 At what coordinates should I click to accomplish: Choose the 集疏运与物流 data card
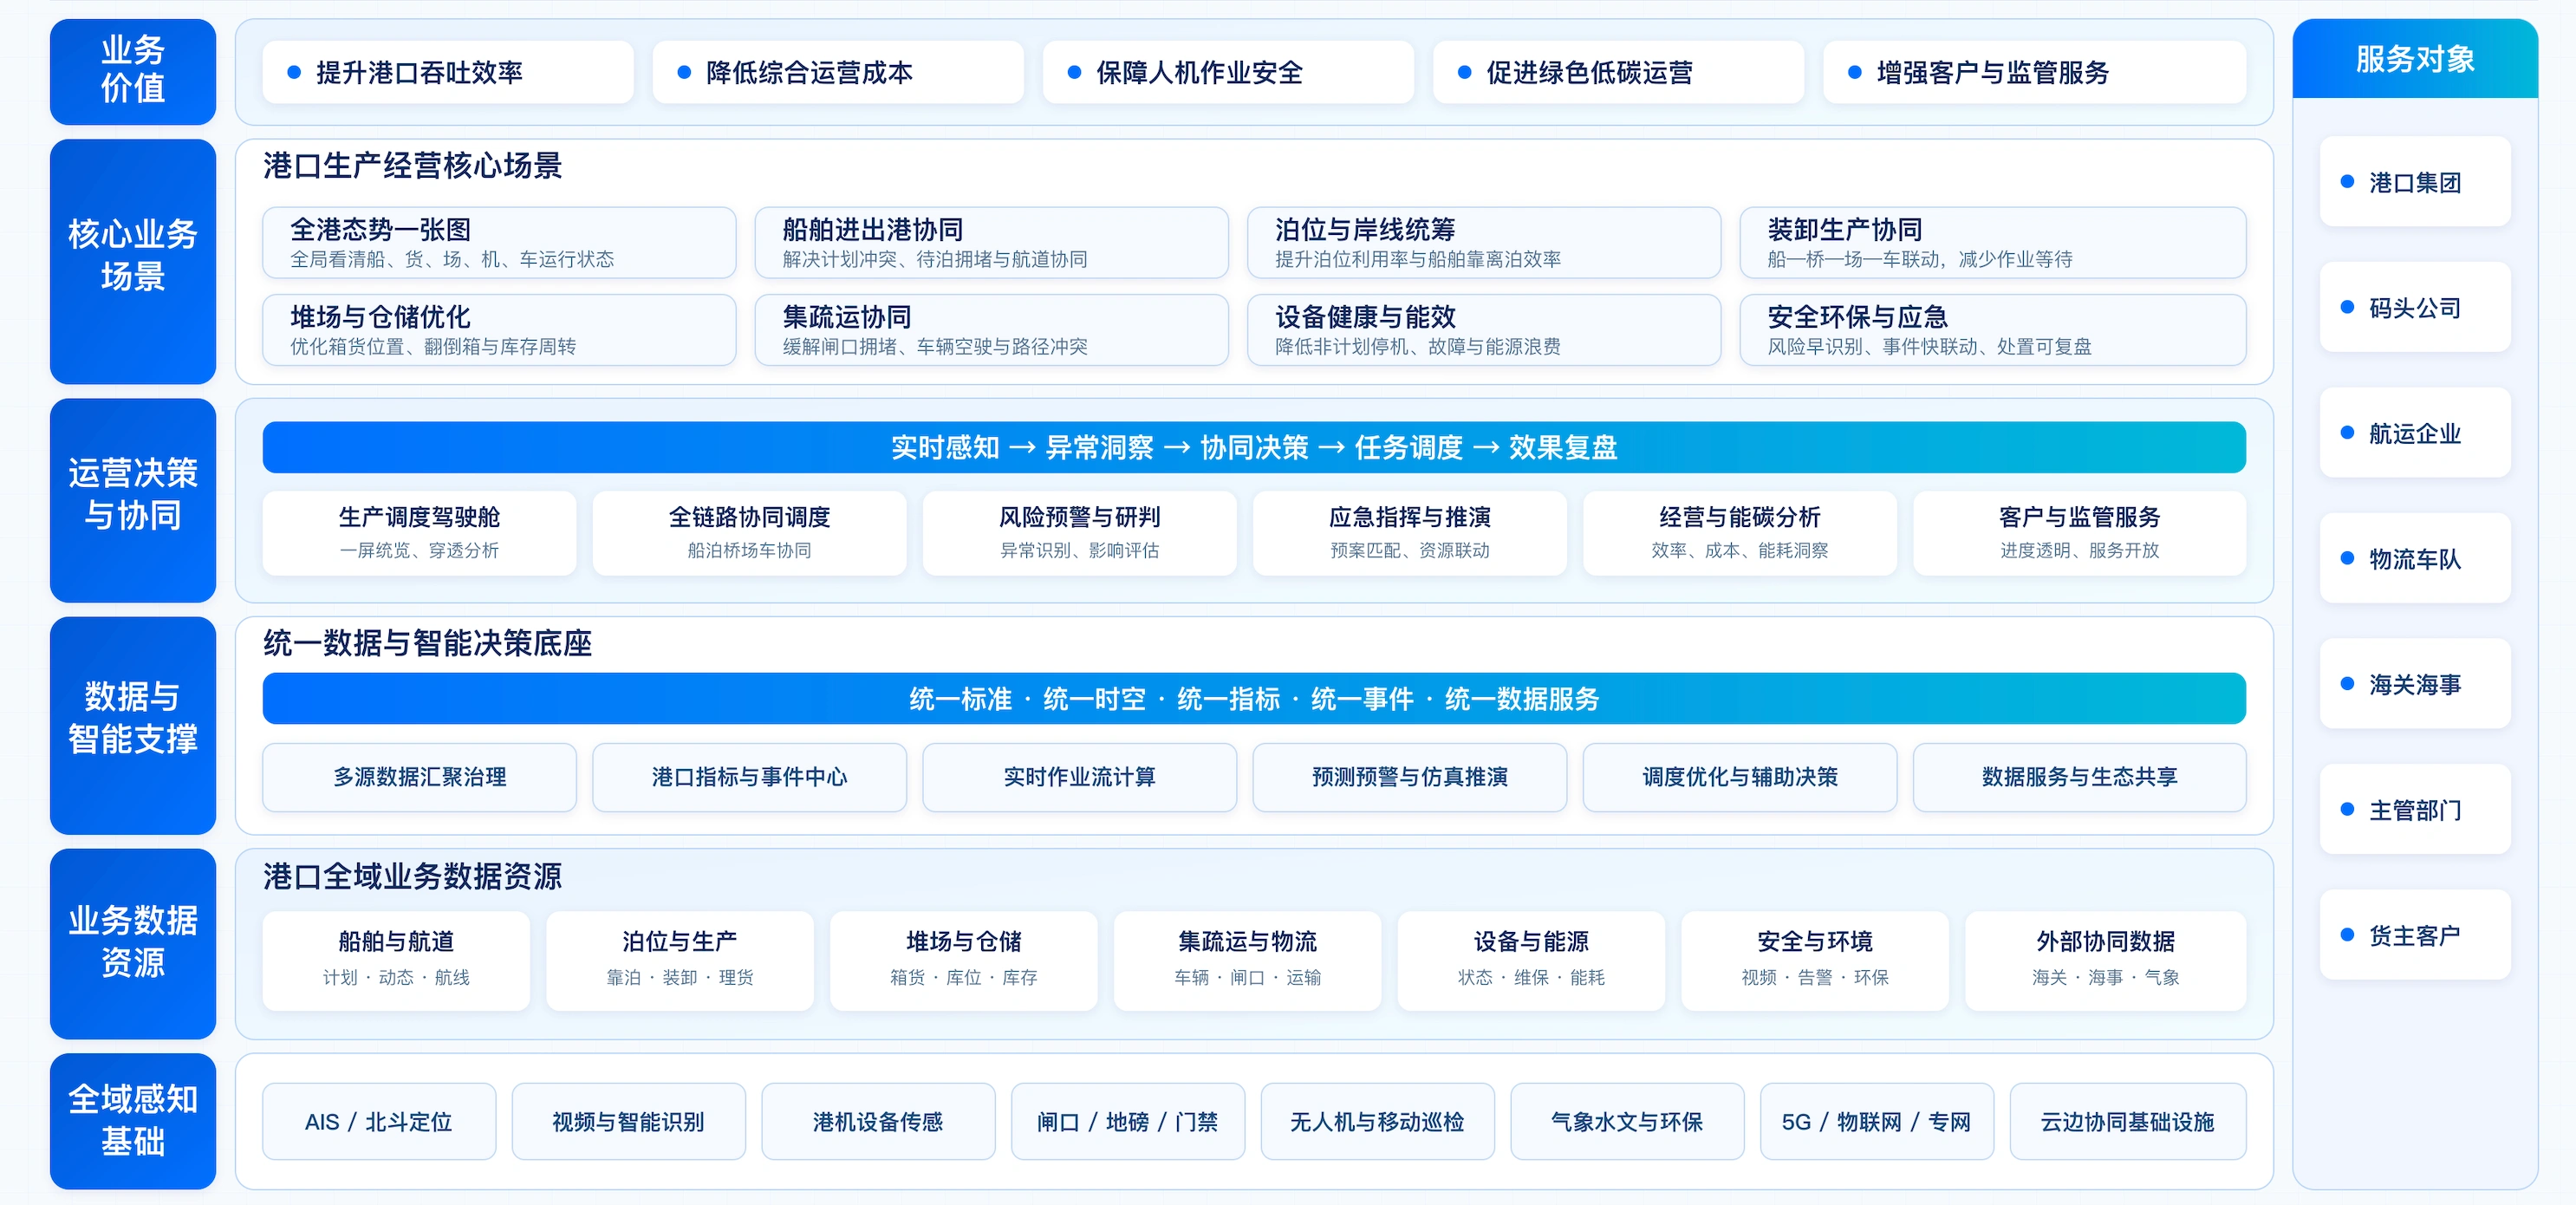[1247, 960]
